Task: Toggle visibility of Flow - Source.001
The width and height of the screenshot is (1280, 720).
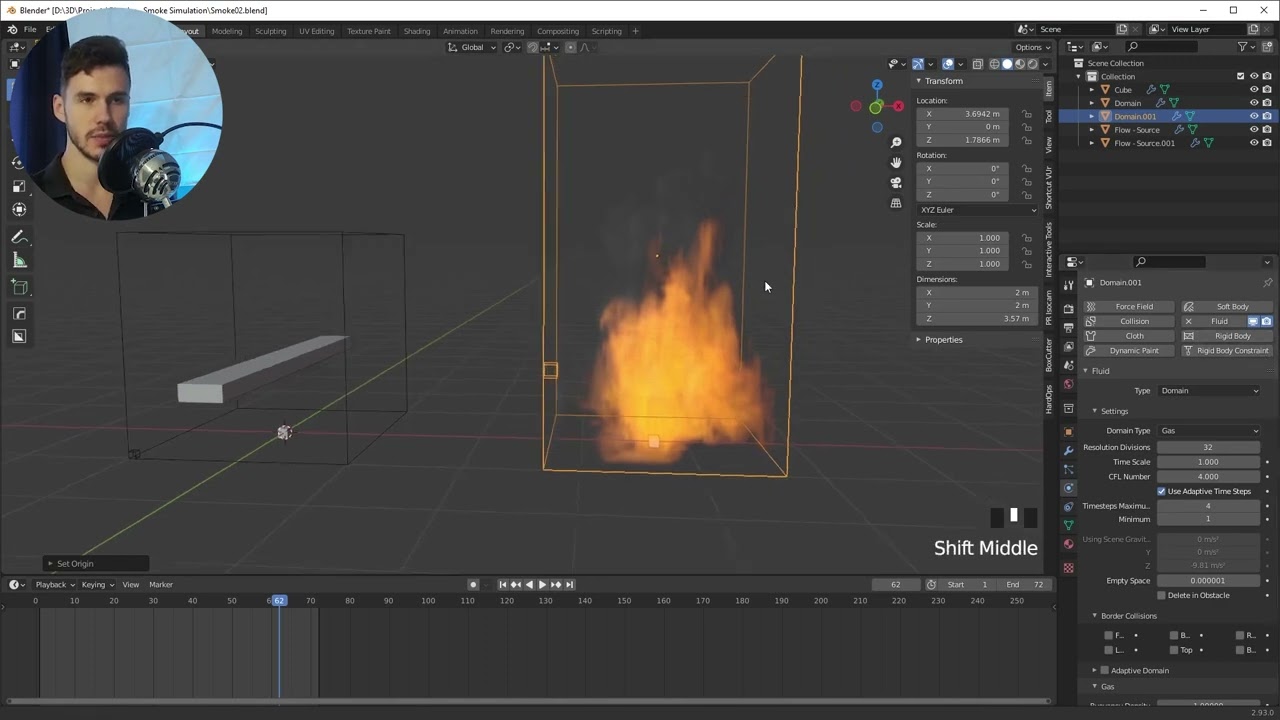Action: pyautogui.click(x=1254, y=143)
